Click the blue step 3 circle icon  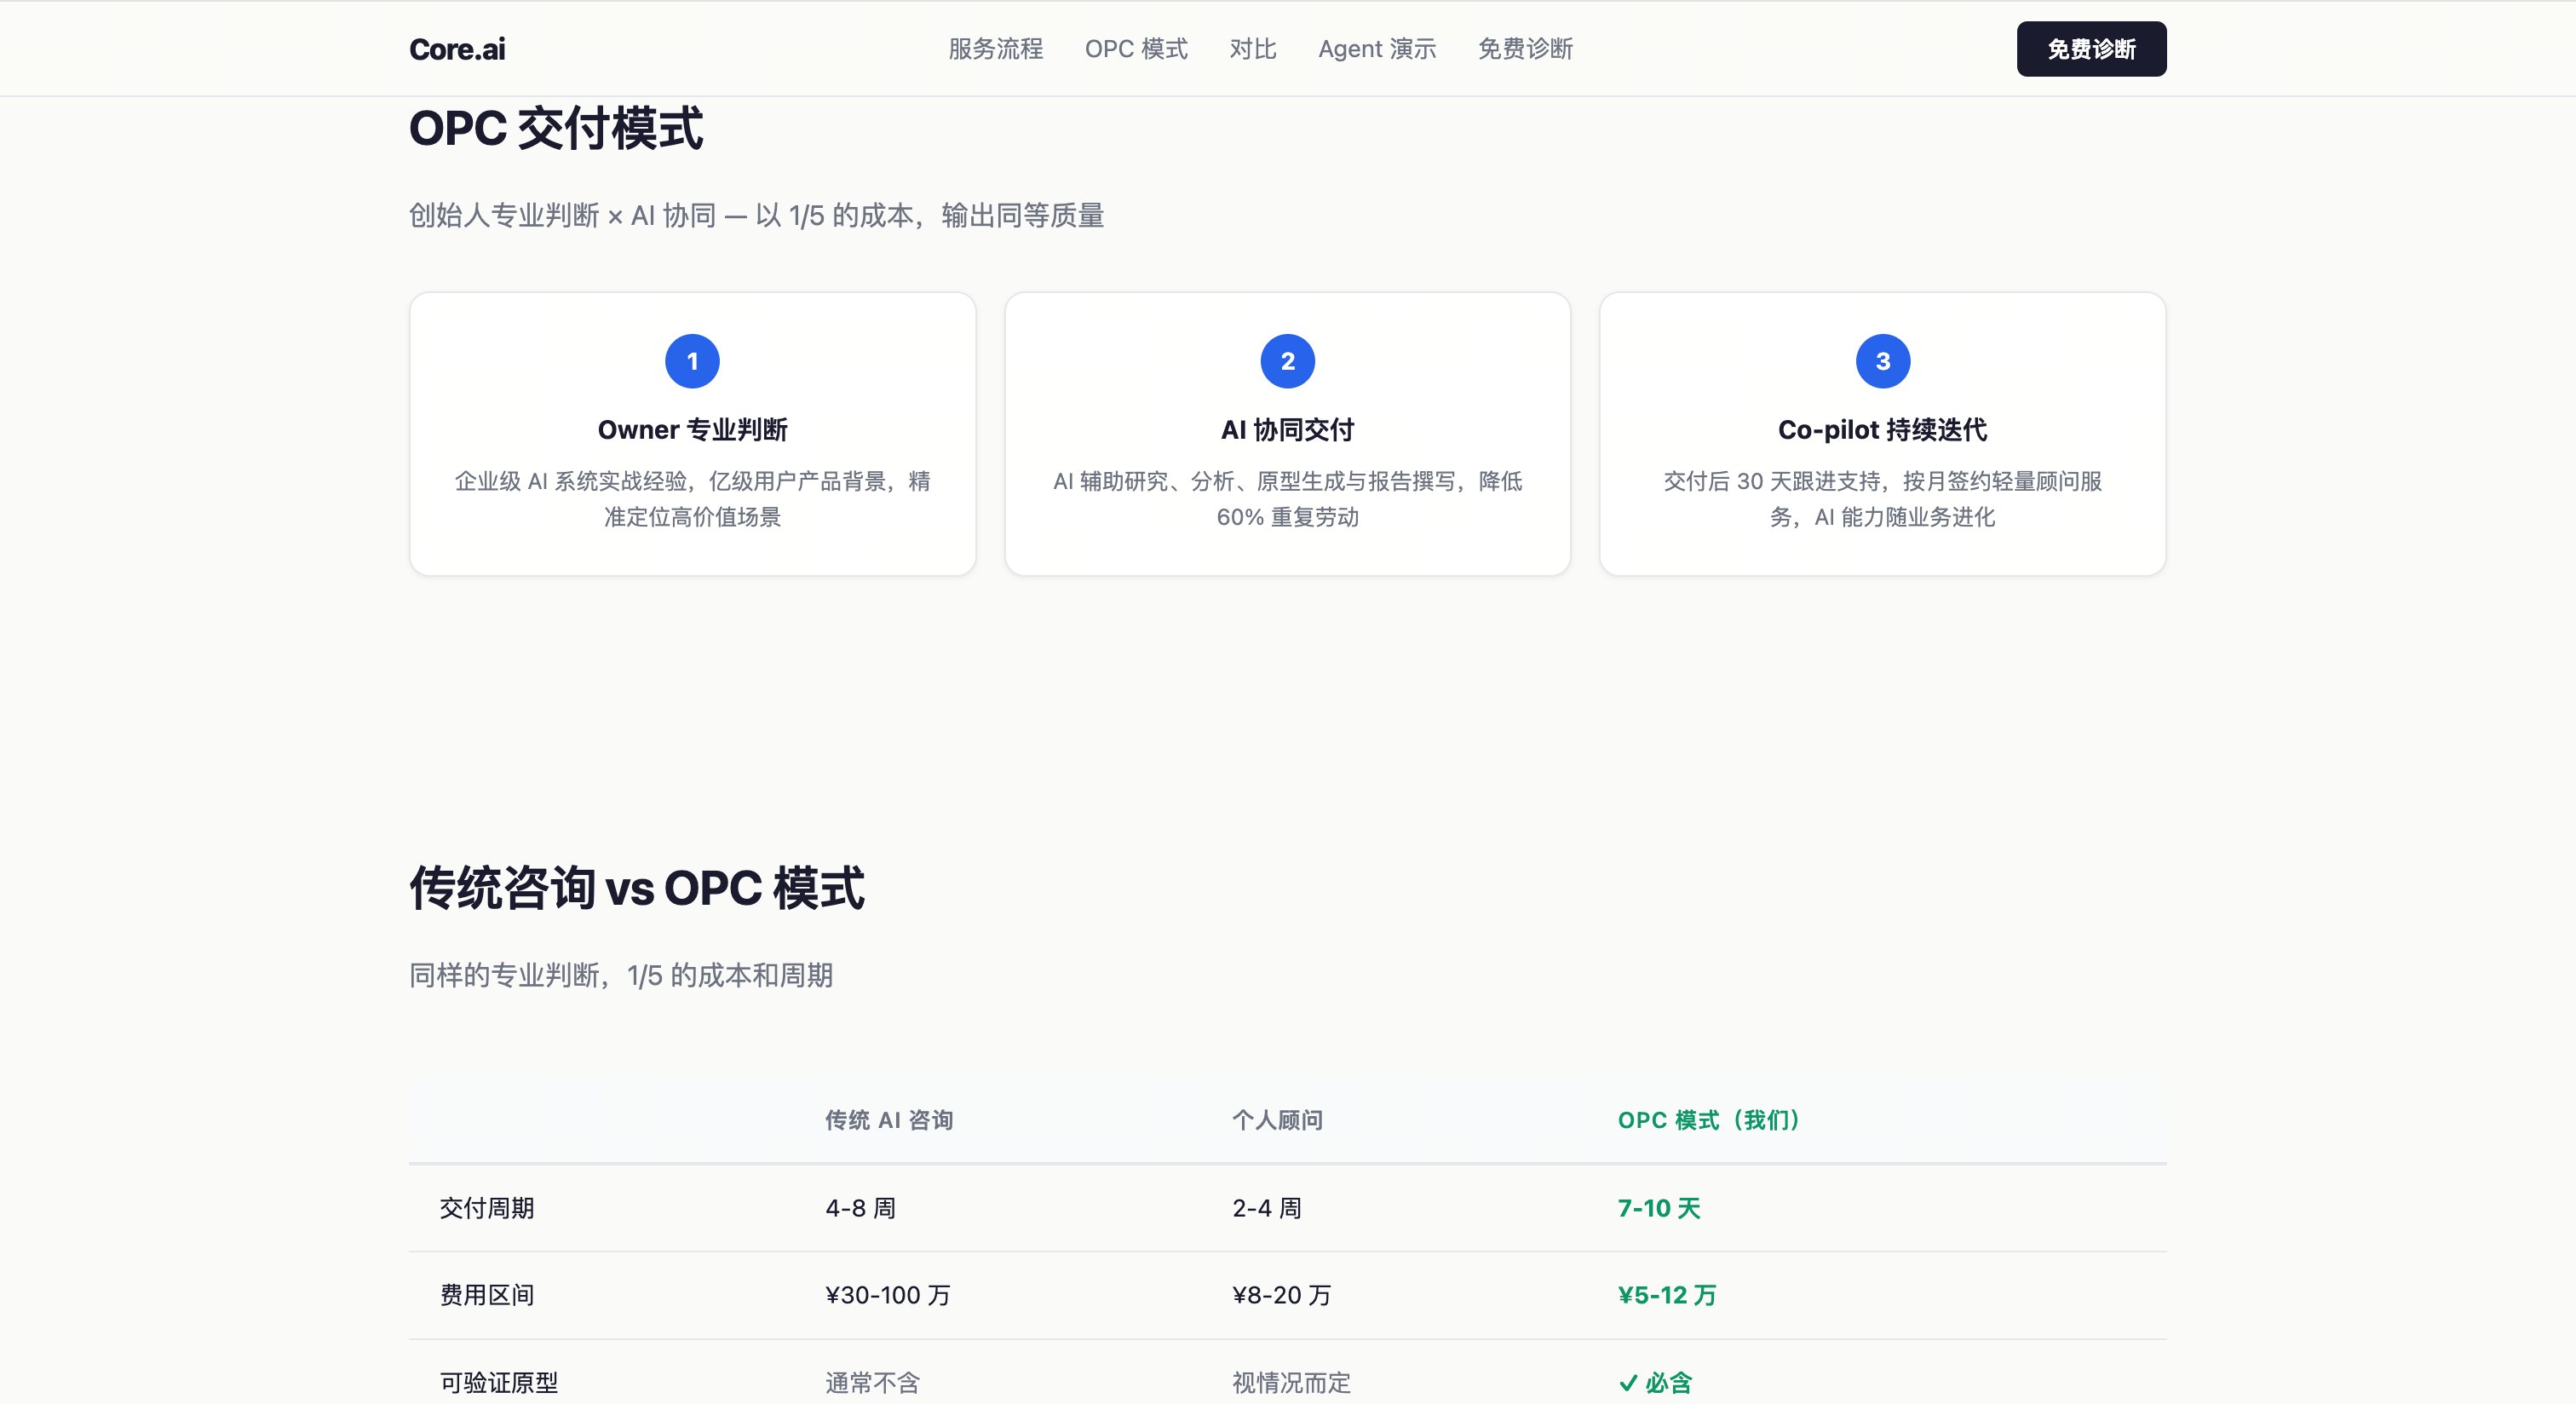1883,361
